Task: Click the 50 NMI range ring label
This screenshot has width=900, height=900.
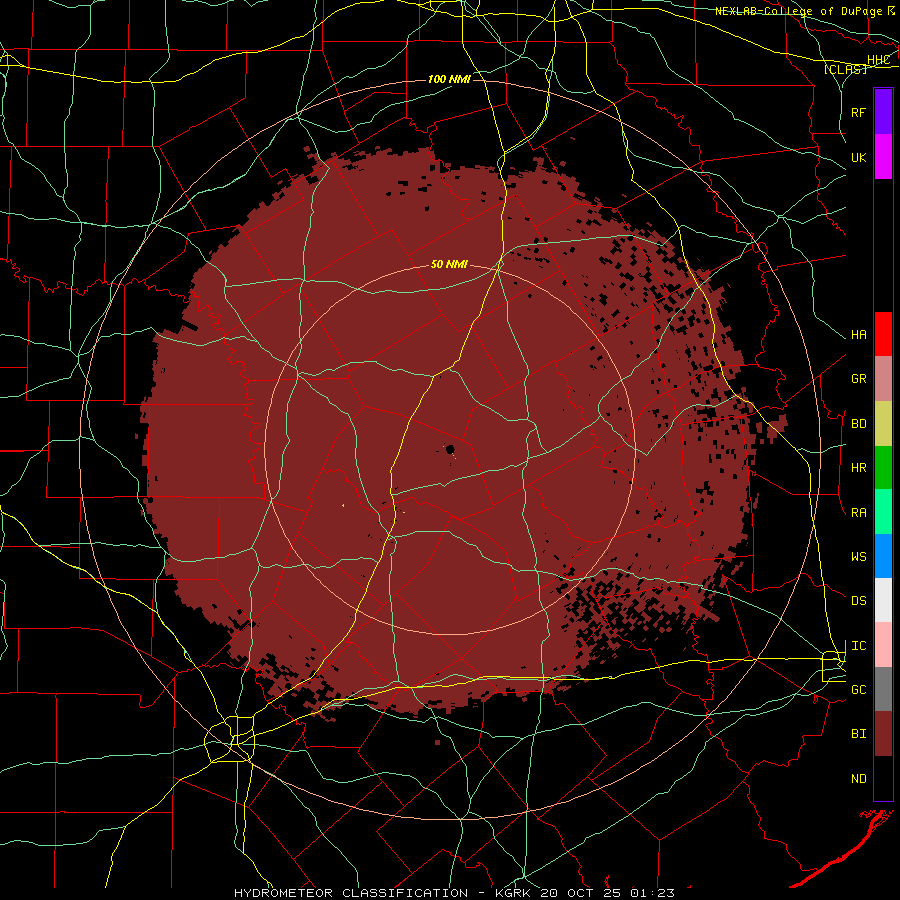Action: point(449,264)
